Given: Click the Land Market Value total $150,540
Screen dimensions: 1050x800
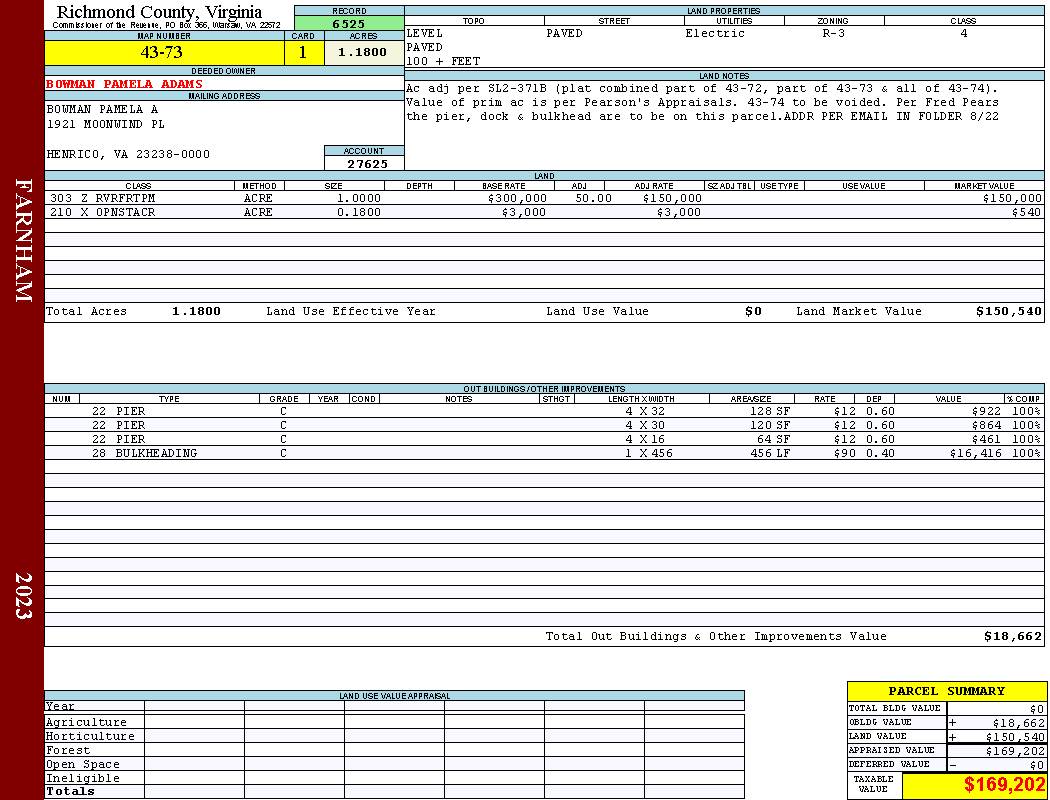Looking at the screenshot, I should [x=1008, y=311].
